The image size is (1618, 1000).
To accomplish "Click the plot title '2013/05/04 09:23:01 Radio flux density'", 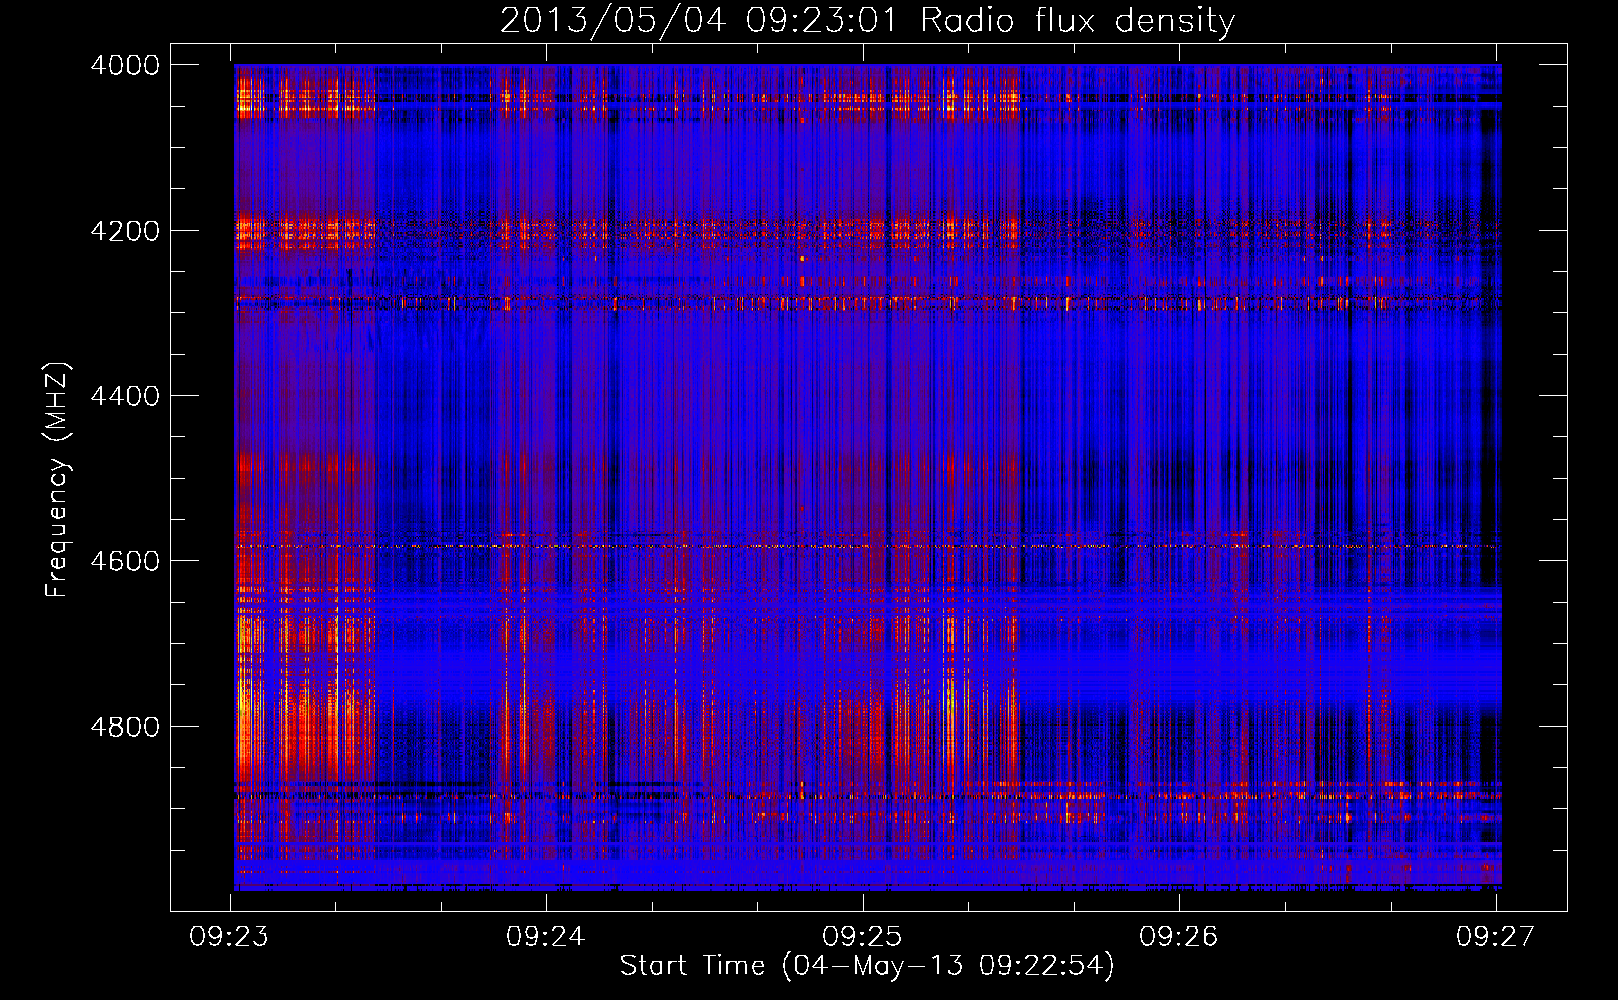I will (x=867, y=20).
